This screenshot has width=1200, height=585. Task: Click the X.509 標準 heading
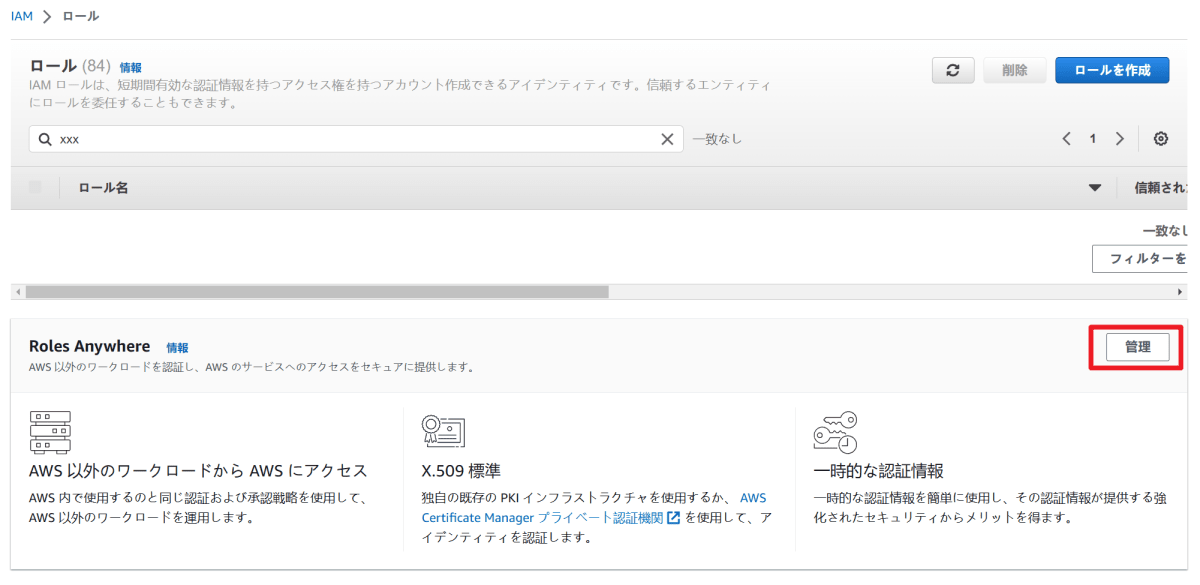[x=462, y=471]
